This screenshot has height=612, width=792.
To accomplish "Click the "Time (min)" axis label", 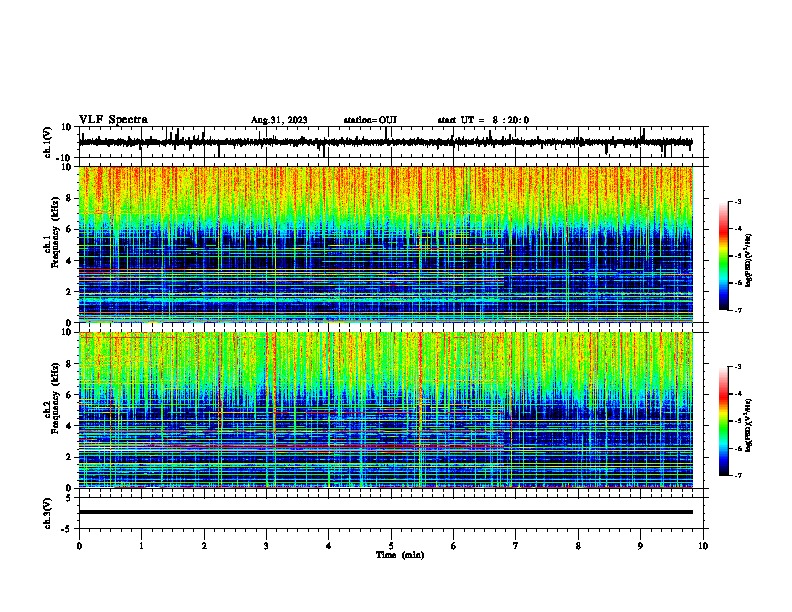I will coord(400,555).
